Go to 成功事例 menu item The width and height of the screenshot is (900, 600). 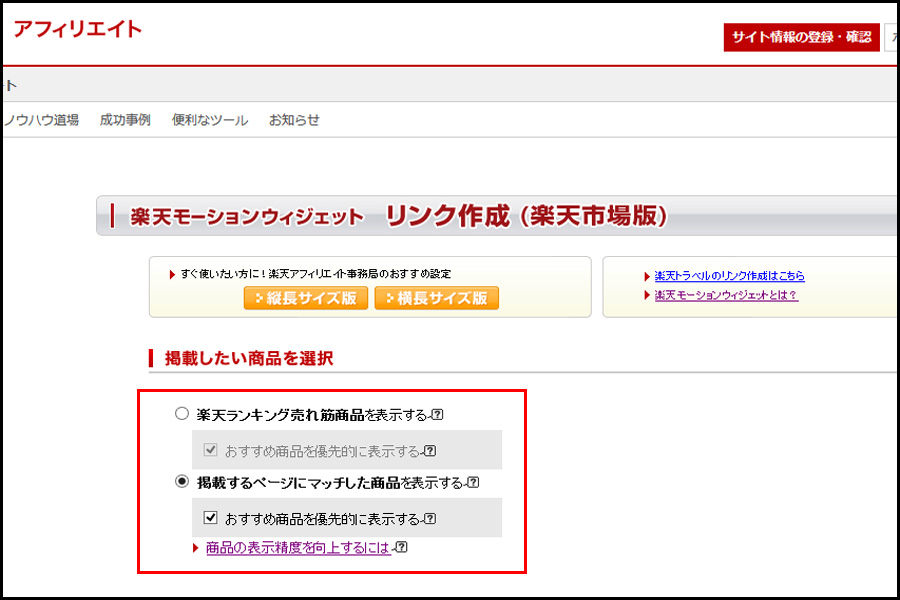(x=125, y=120)
